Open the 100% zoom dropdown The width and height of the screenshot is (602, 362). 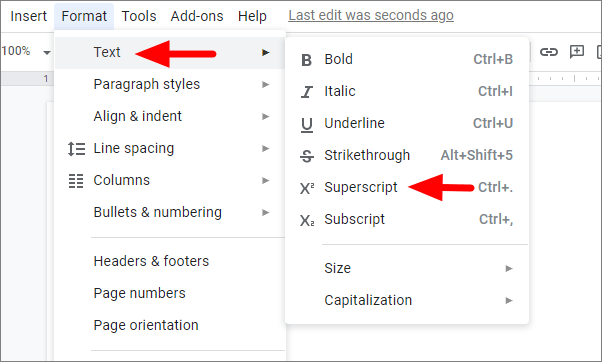tap(26, 51)
